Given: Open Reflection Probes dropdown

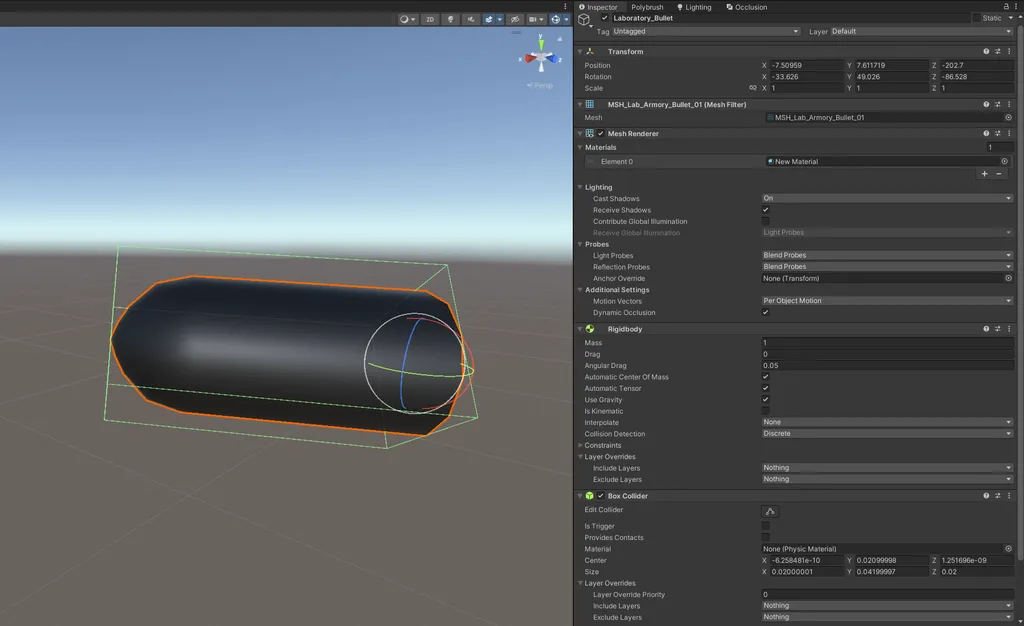Looking at the screenshot, I should point(887,266).
